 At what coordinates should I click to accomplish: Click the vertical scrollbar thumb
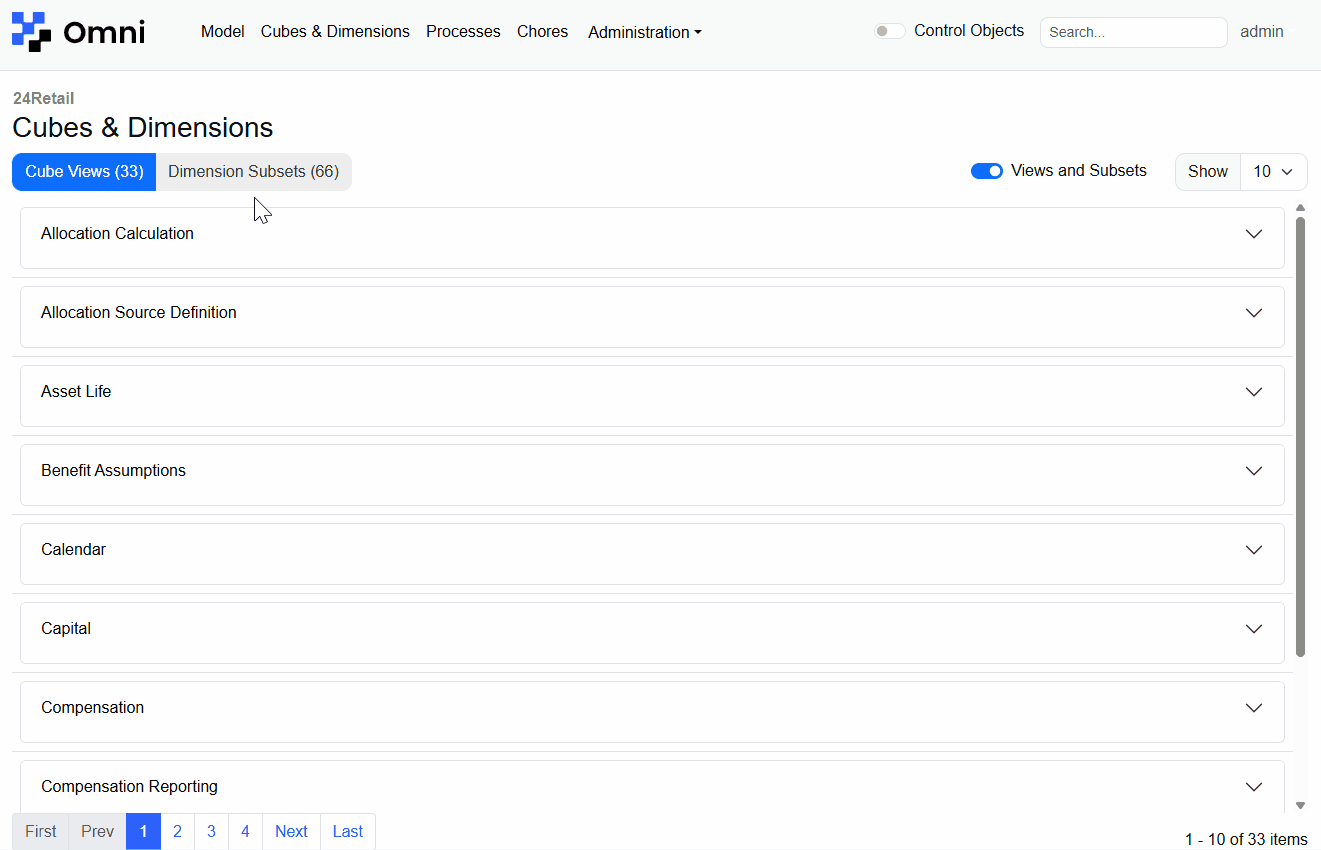click(x=1300, y=436)
